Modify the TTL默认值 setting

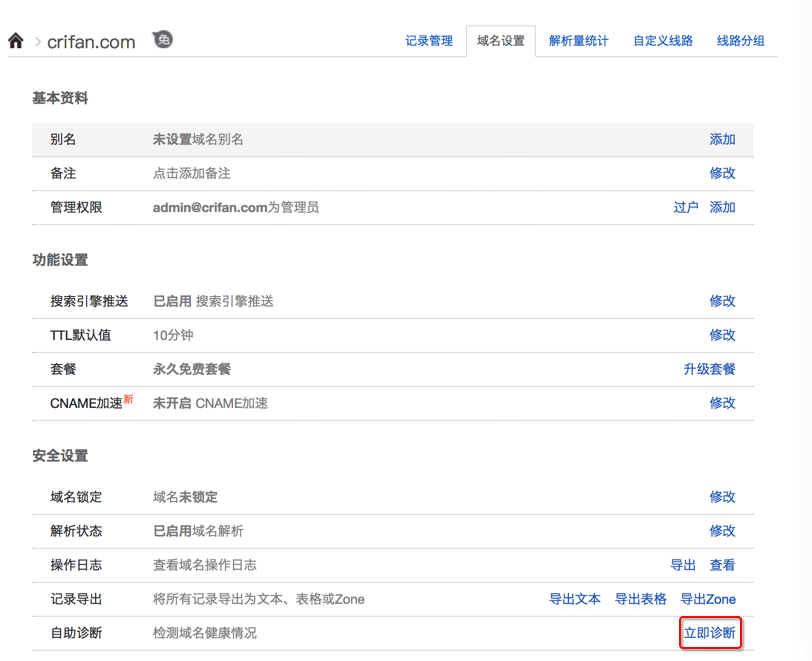coord(722,335)
